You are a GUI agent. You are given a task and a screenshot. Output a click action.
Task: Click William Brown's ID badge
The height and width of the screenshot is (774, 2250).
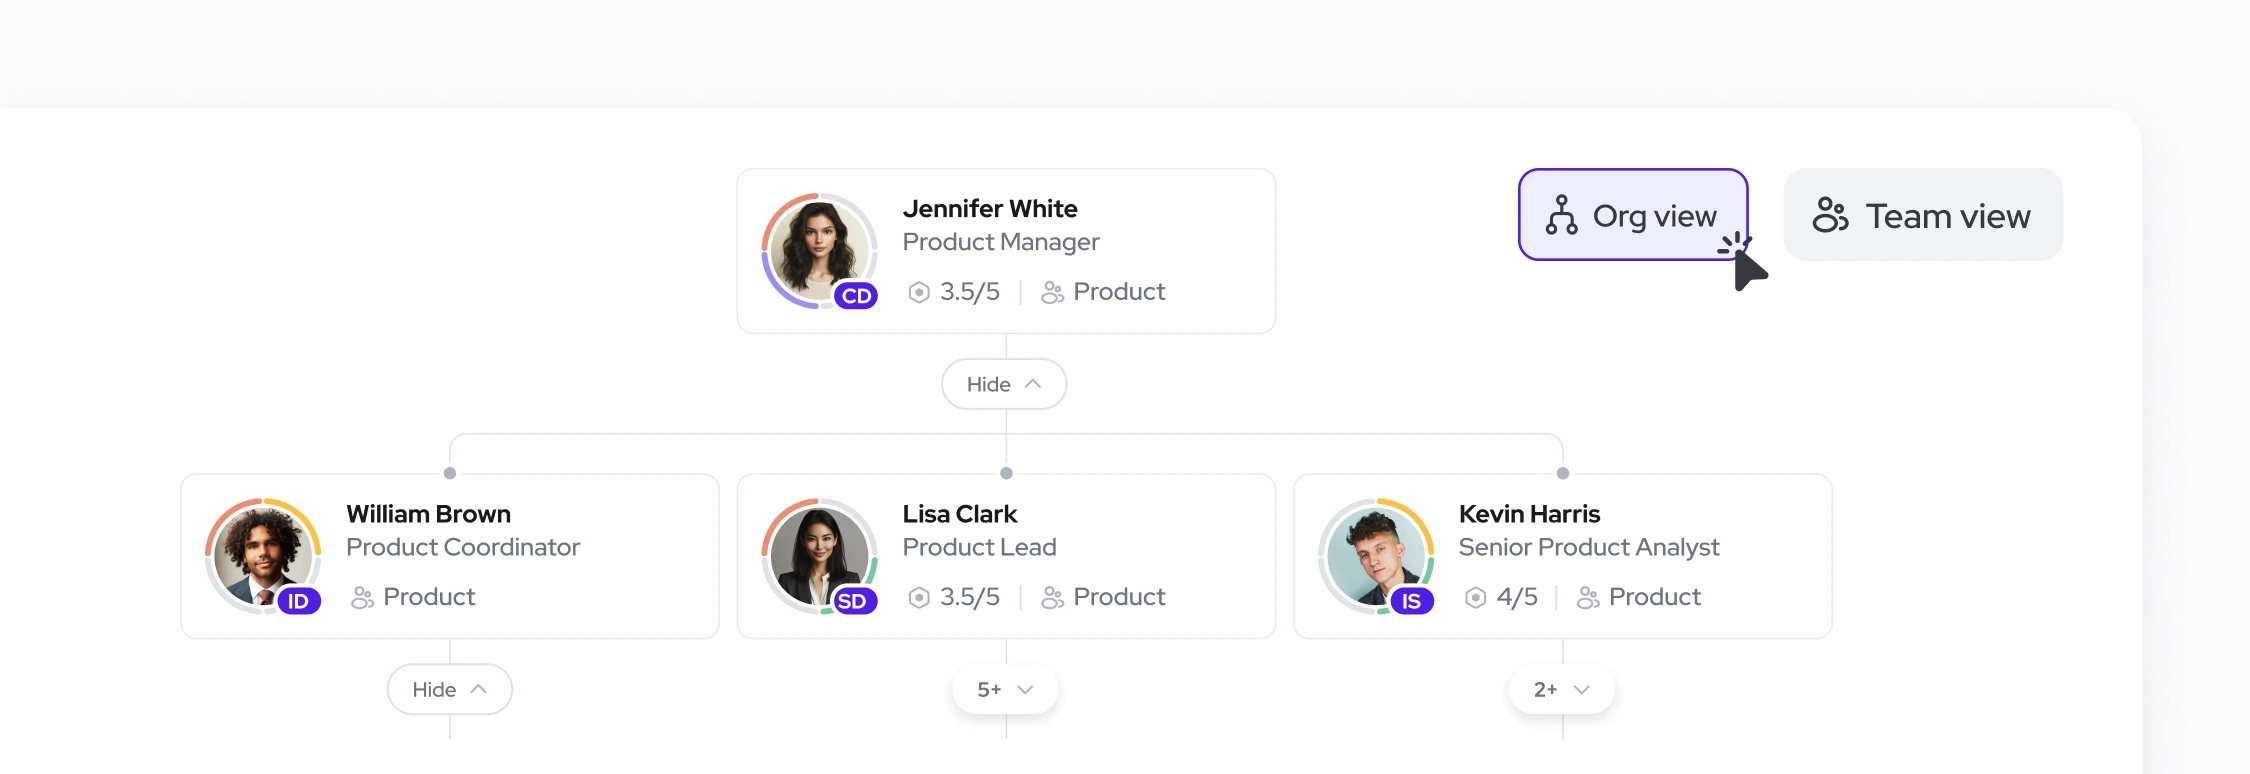pos(299,601)
